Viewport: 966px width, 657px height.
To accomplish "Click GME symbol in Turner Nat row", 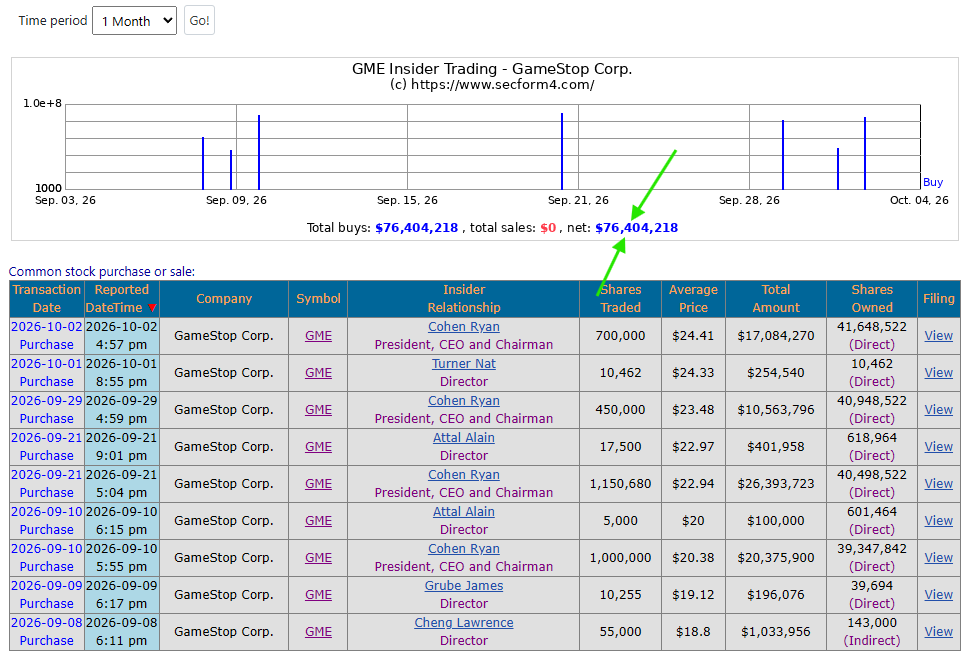I will 318,373.
